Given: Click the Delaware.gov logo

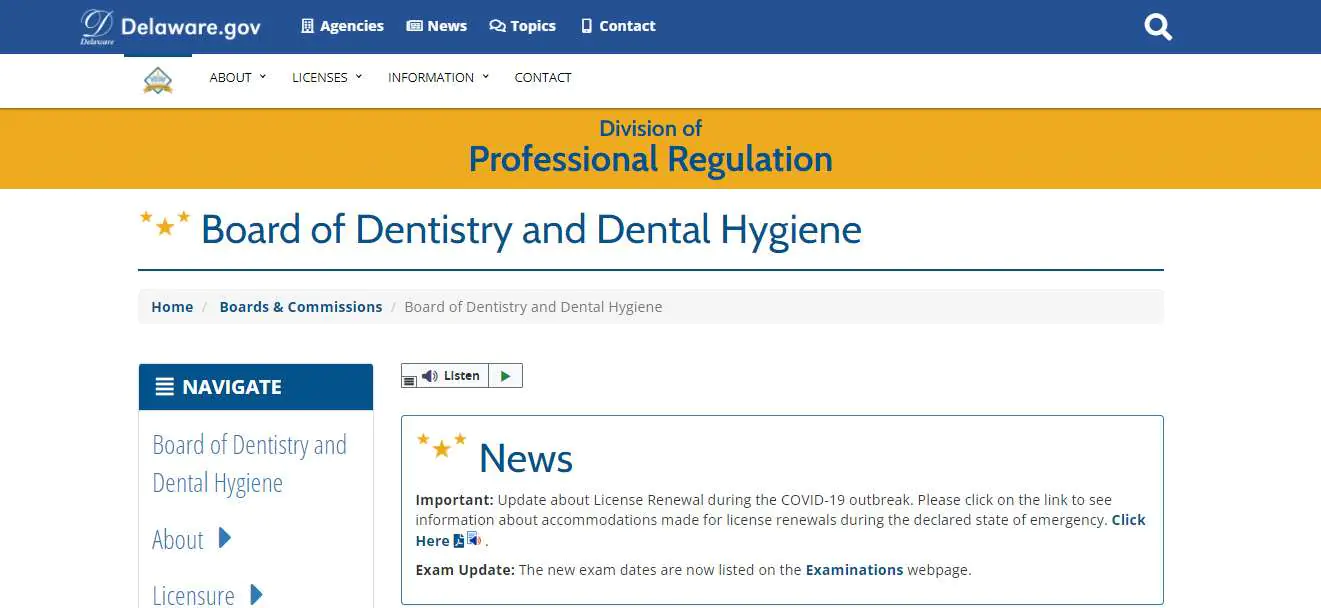Looking at the screenshot, I should [170, 26].
